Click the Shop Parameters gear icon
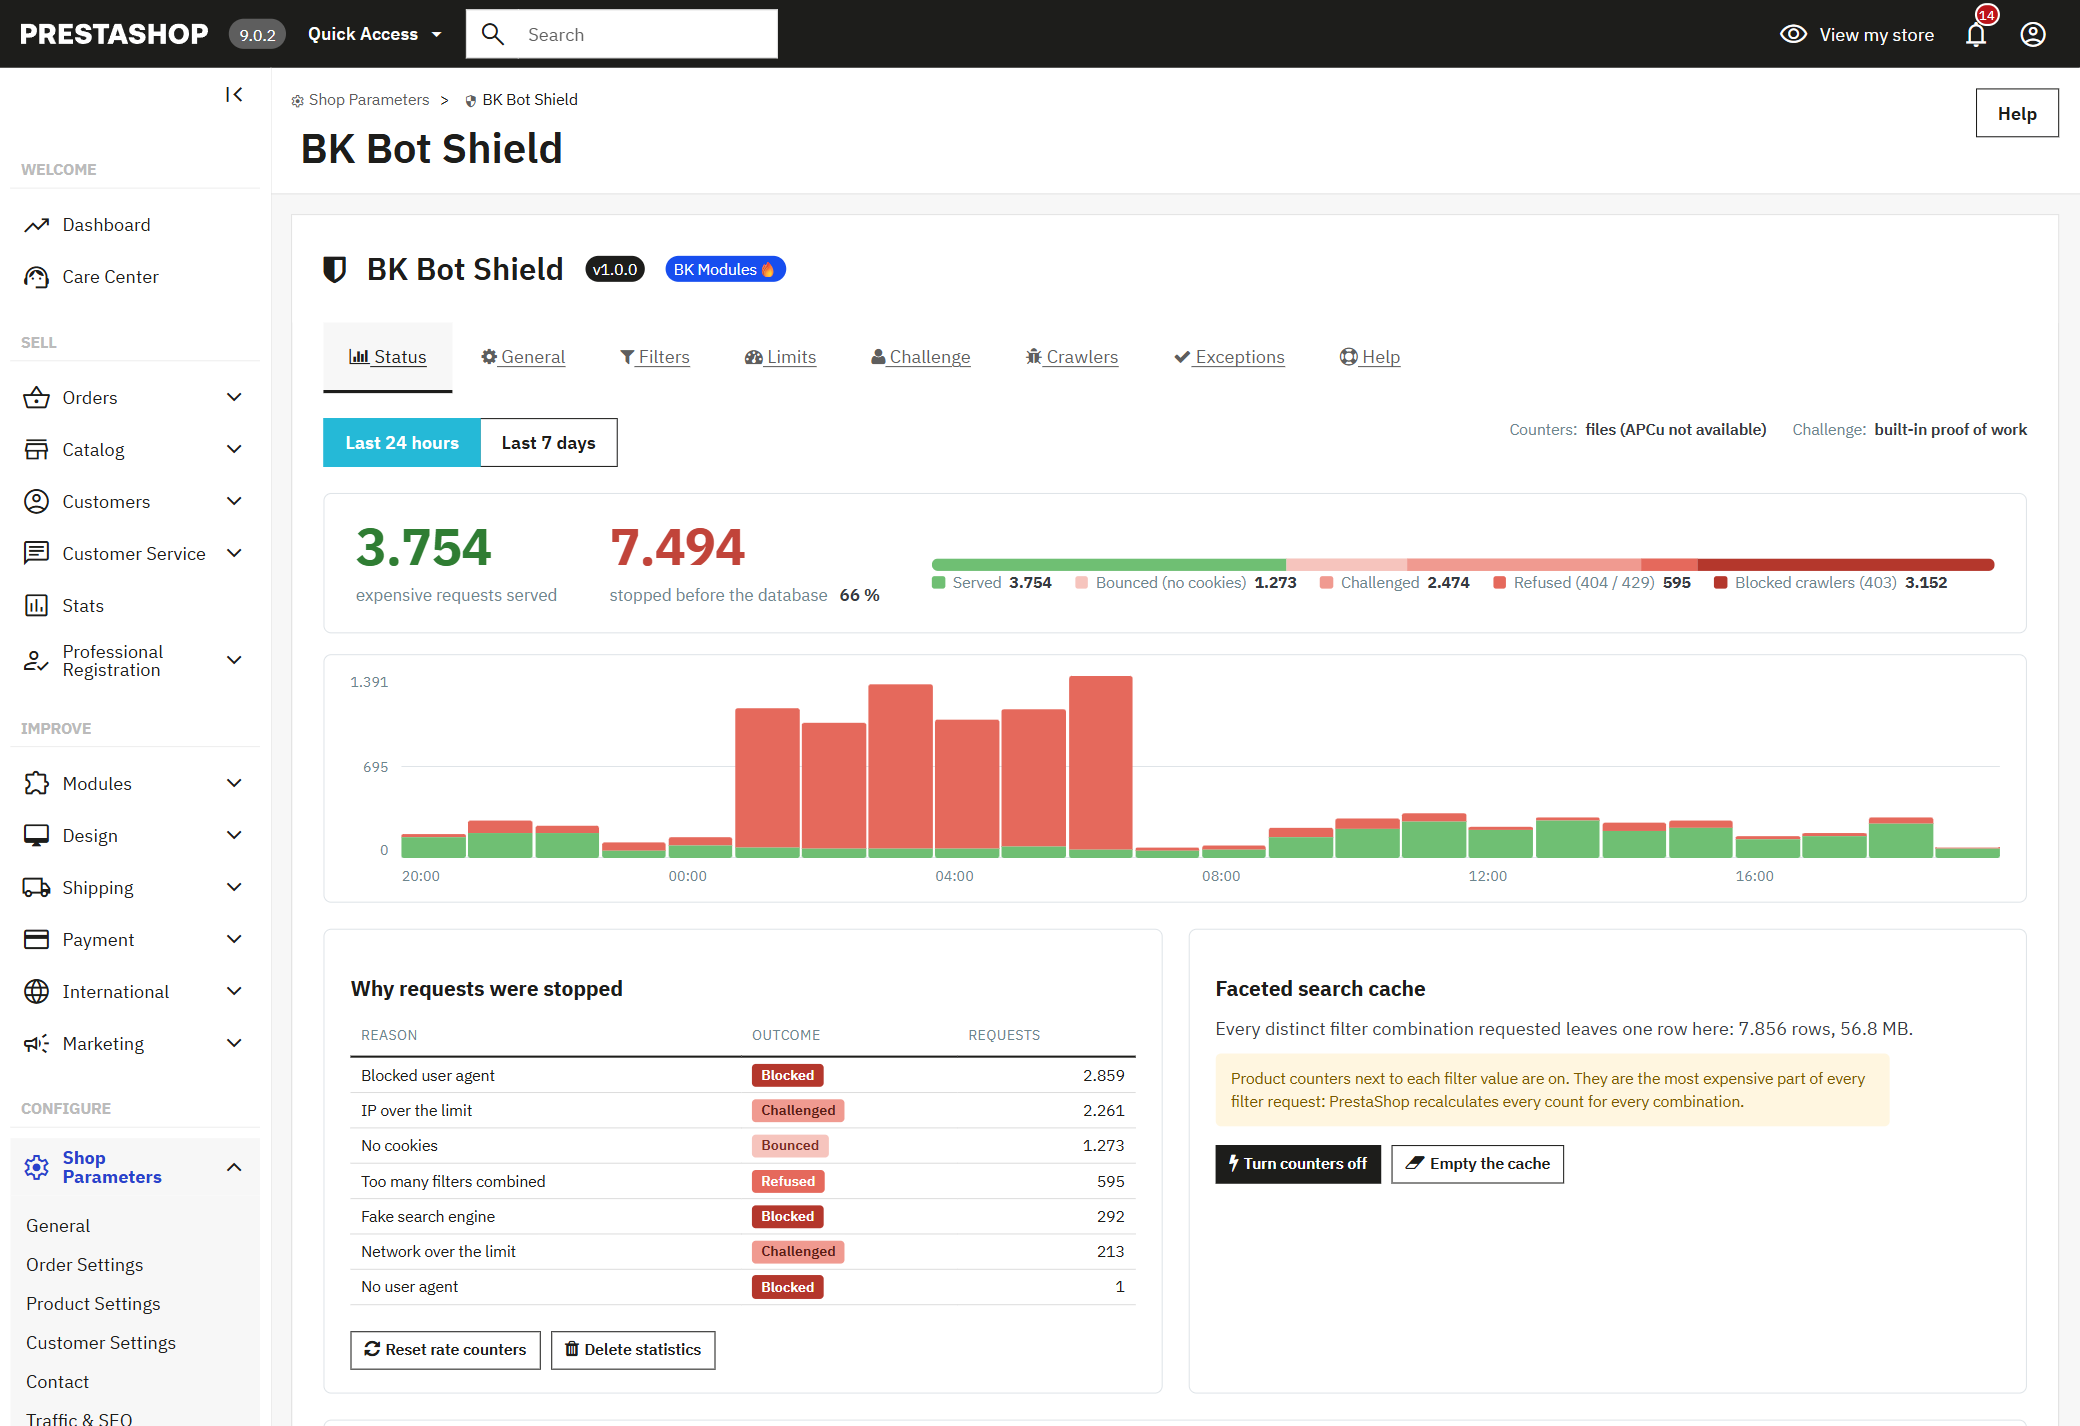The image size is (2080, 1426). (x=37, y=1167)
